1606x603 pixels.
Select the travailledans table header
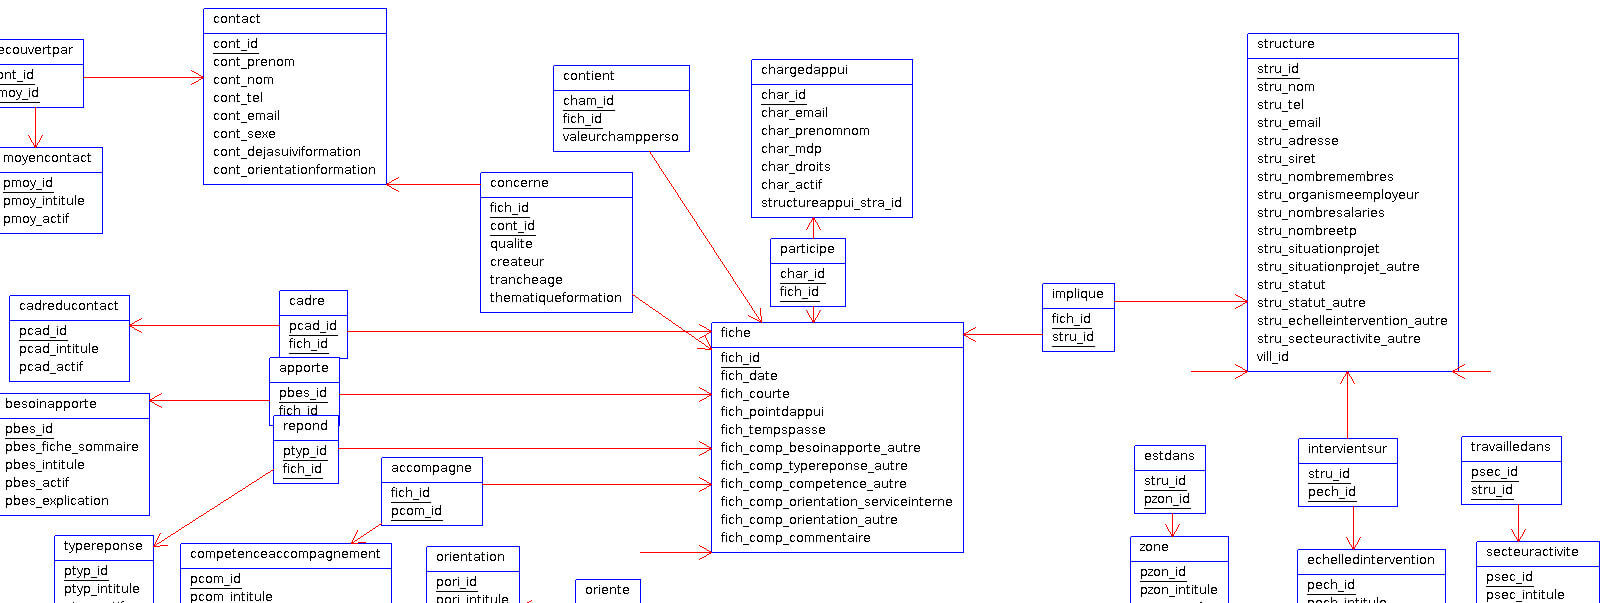tap(1510, 447)
